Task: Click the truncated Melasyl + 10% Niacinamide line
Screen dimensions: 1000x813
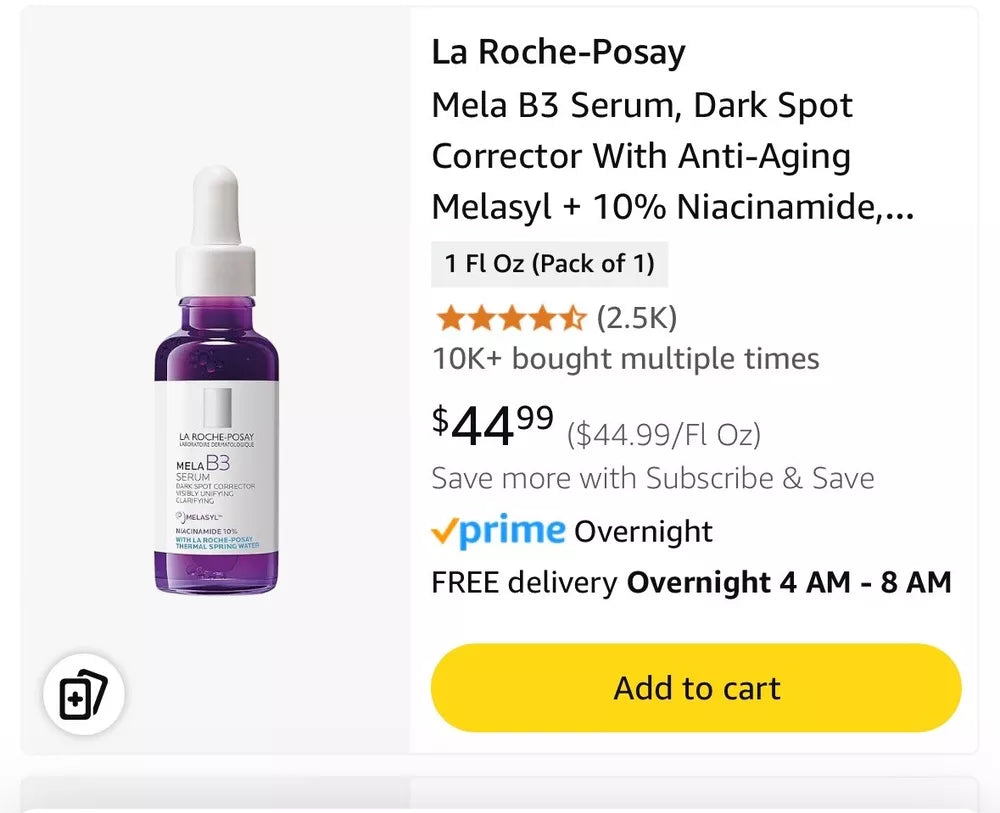Action: (672, 208)
